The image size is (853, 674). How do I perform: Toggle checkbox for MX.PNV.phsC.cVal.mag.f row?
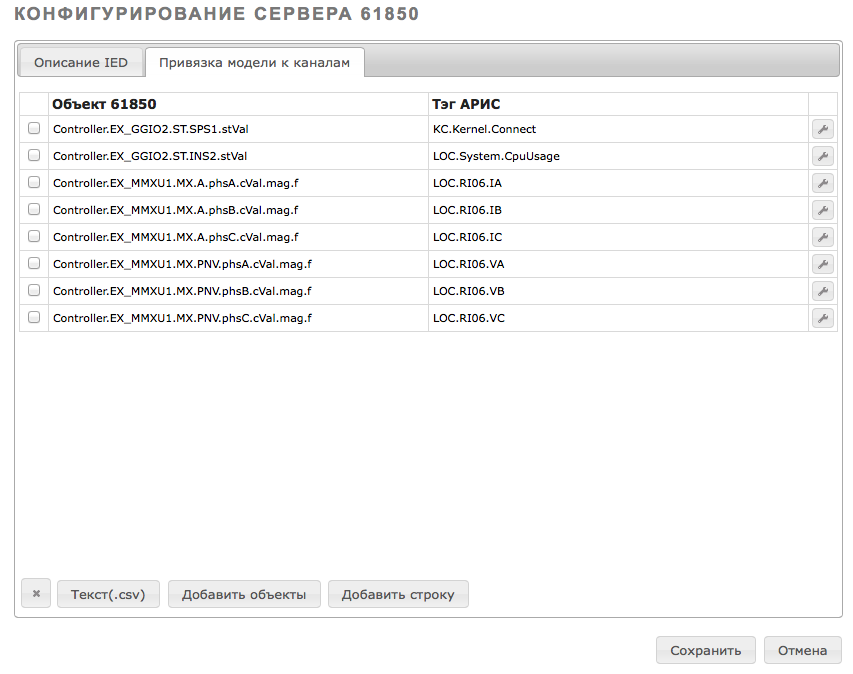click(34, 317)
